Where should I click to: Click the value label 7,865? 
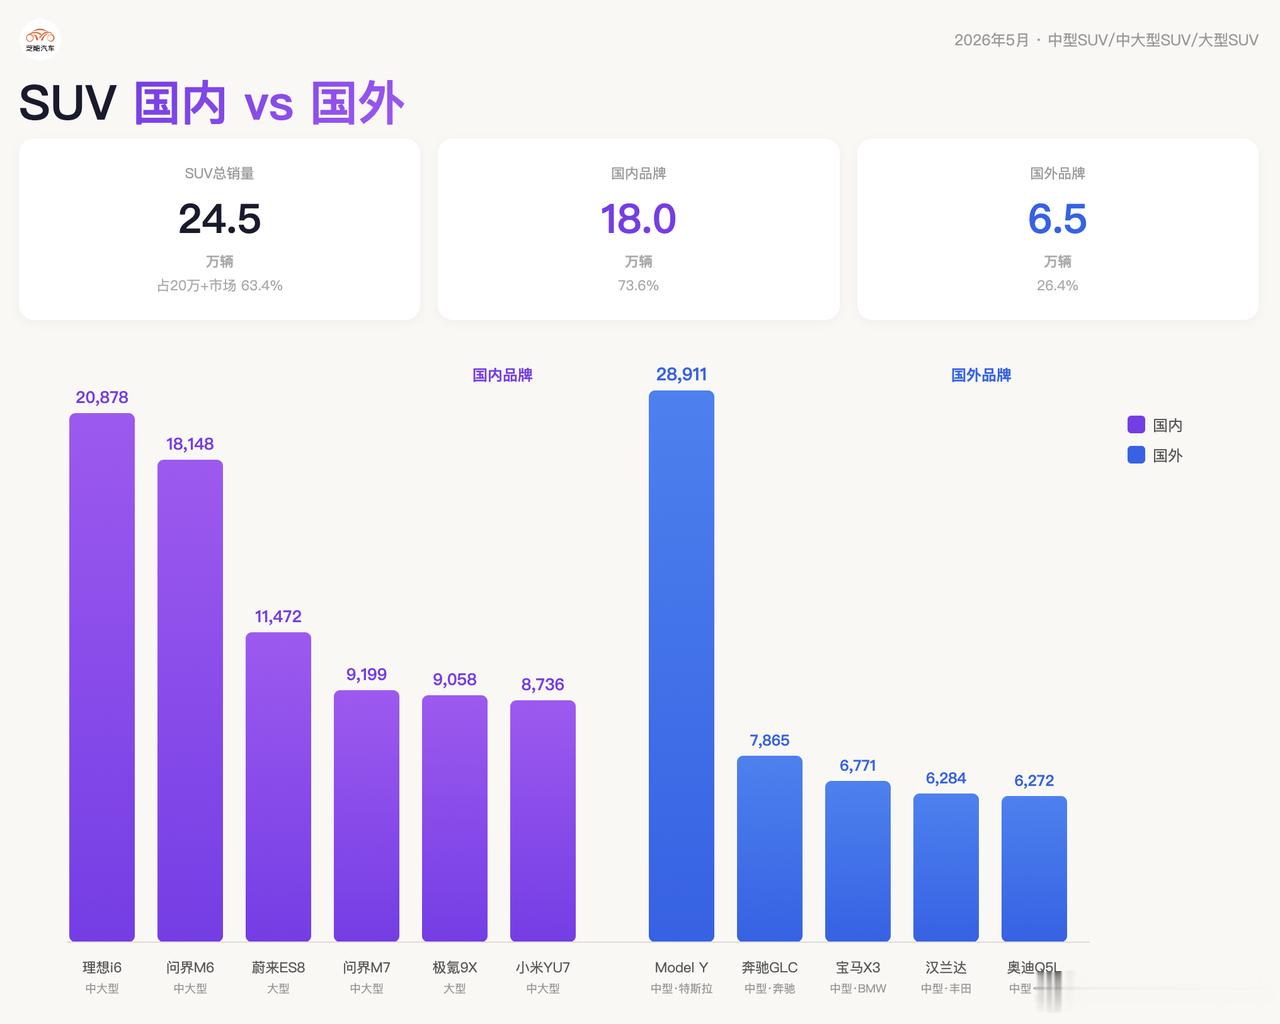(x=770, y=740)
